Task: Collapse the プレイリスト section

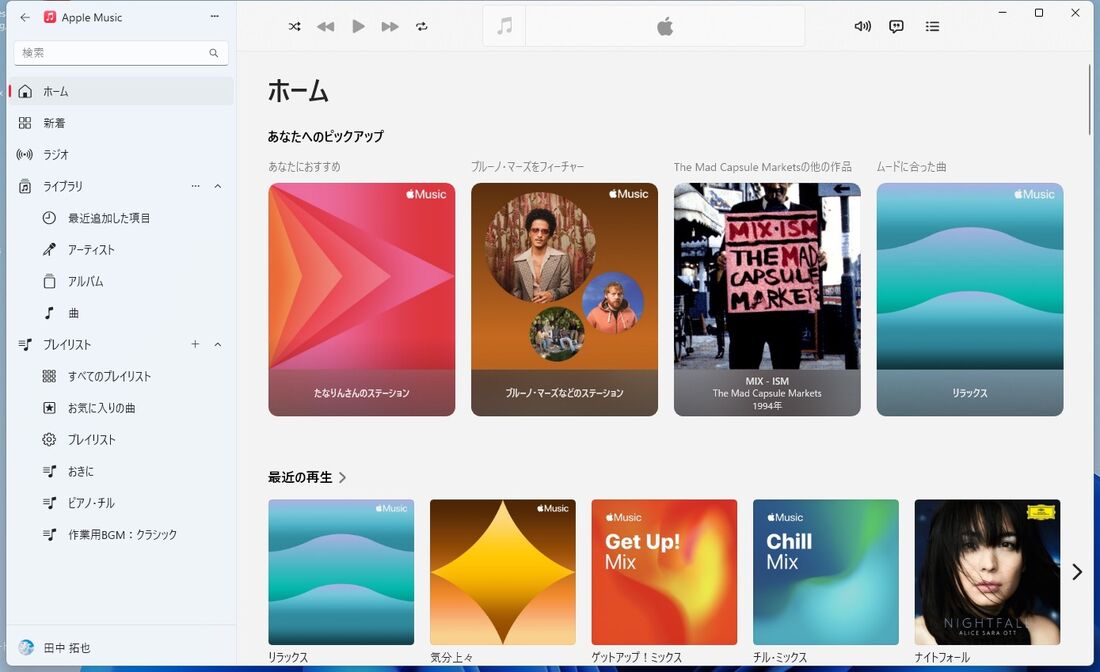Action: pyautogui.click(x=218, y=344)
